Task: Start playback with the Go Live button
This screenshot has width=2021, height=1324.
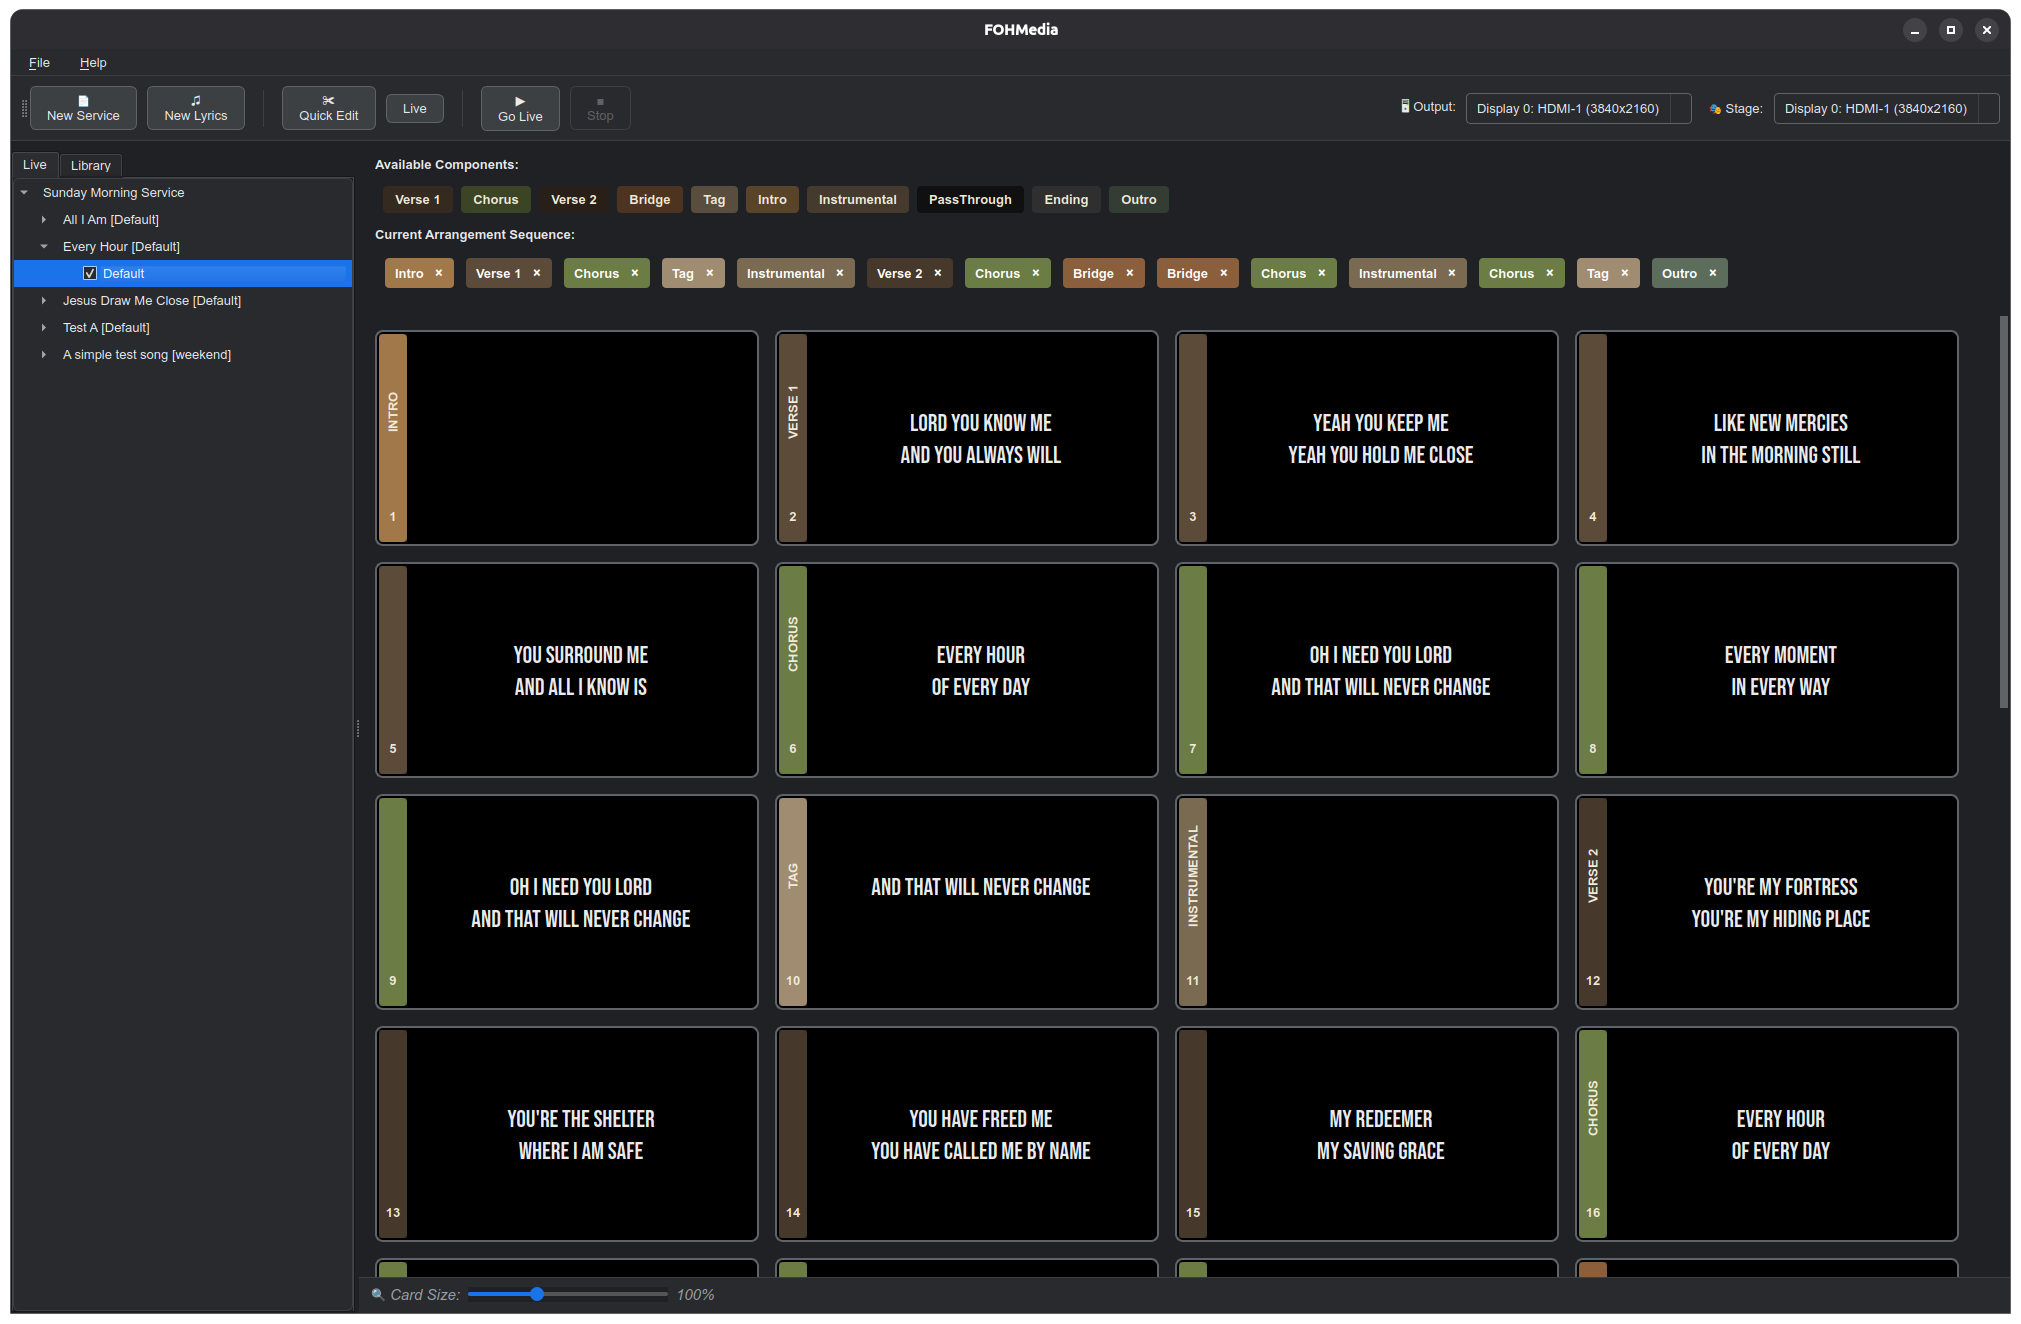Action: pos(520,108)
